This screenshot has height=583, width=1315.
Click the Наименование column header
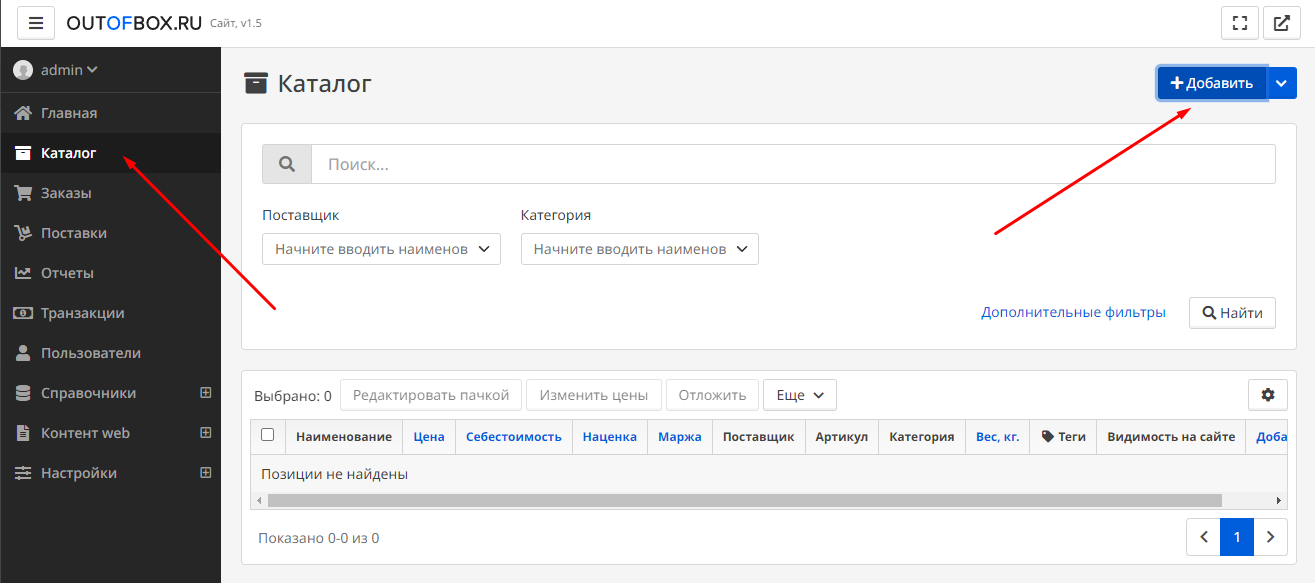point(344,437)
